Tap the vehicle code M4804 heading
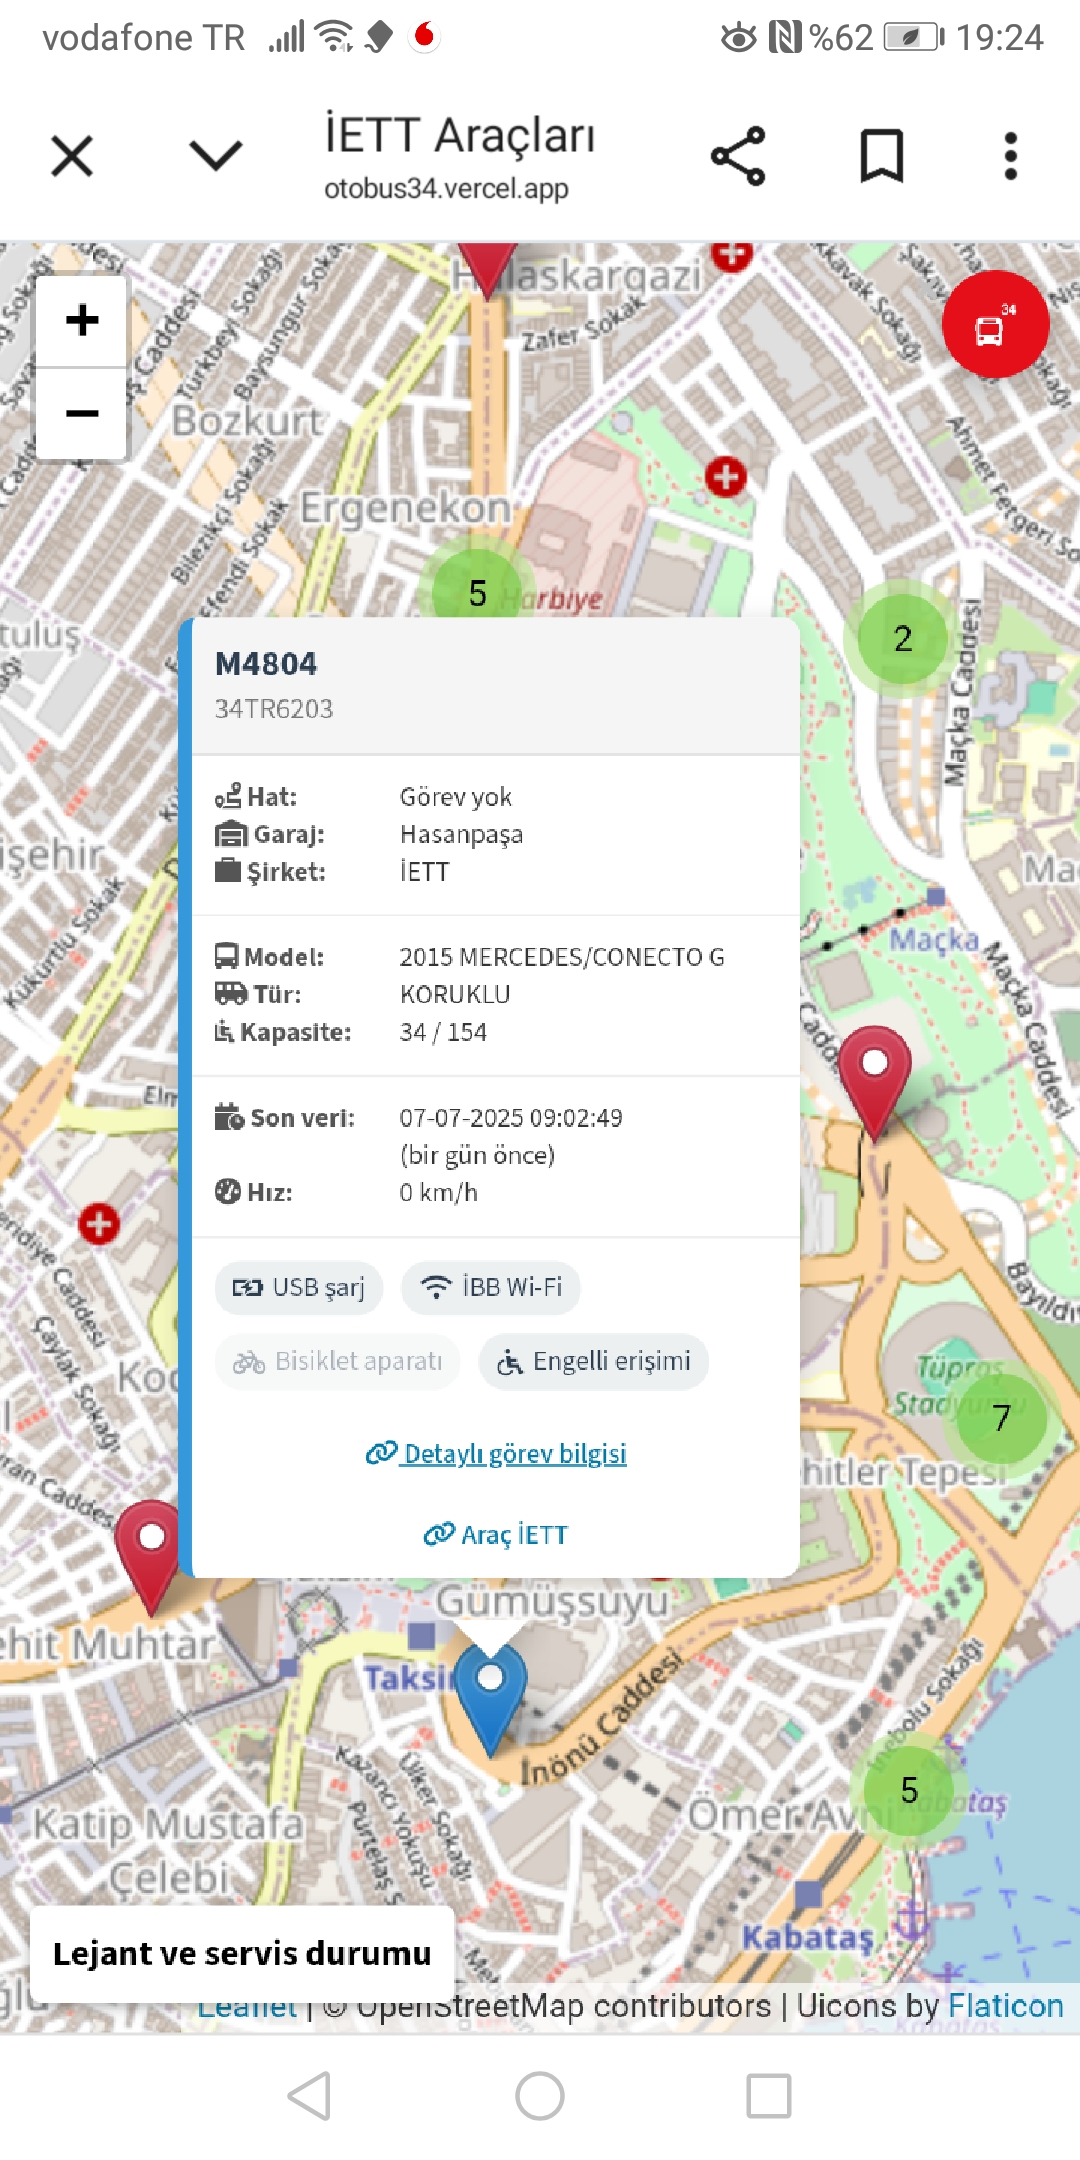1080x2160 pixels. point(266,664)
